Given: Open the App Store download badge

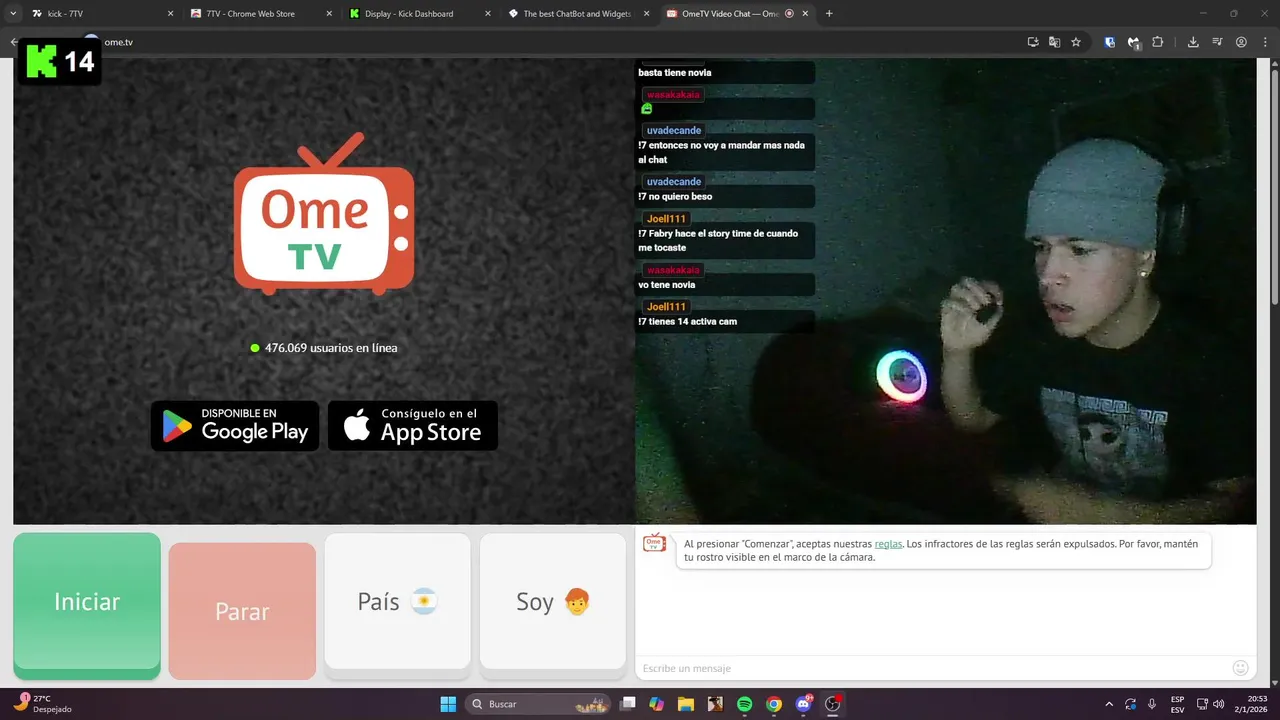Looking at the screenshot, I should point(413,426).
